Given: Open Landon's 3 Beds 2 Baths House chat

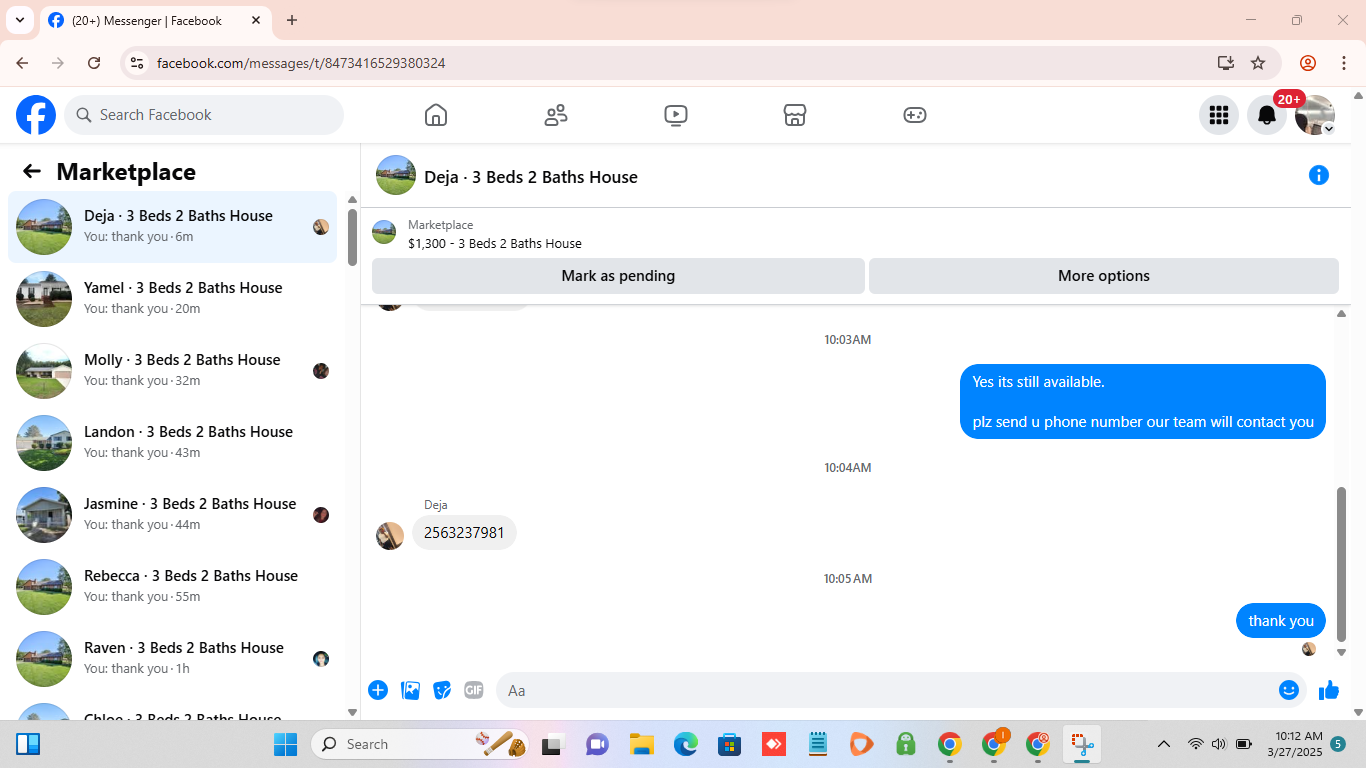Looking at the screenshot, I should [x=173, y=443].
